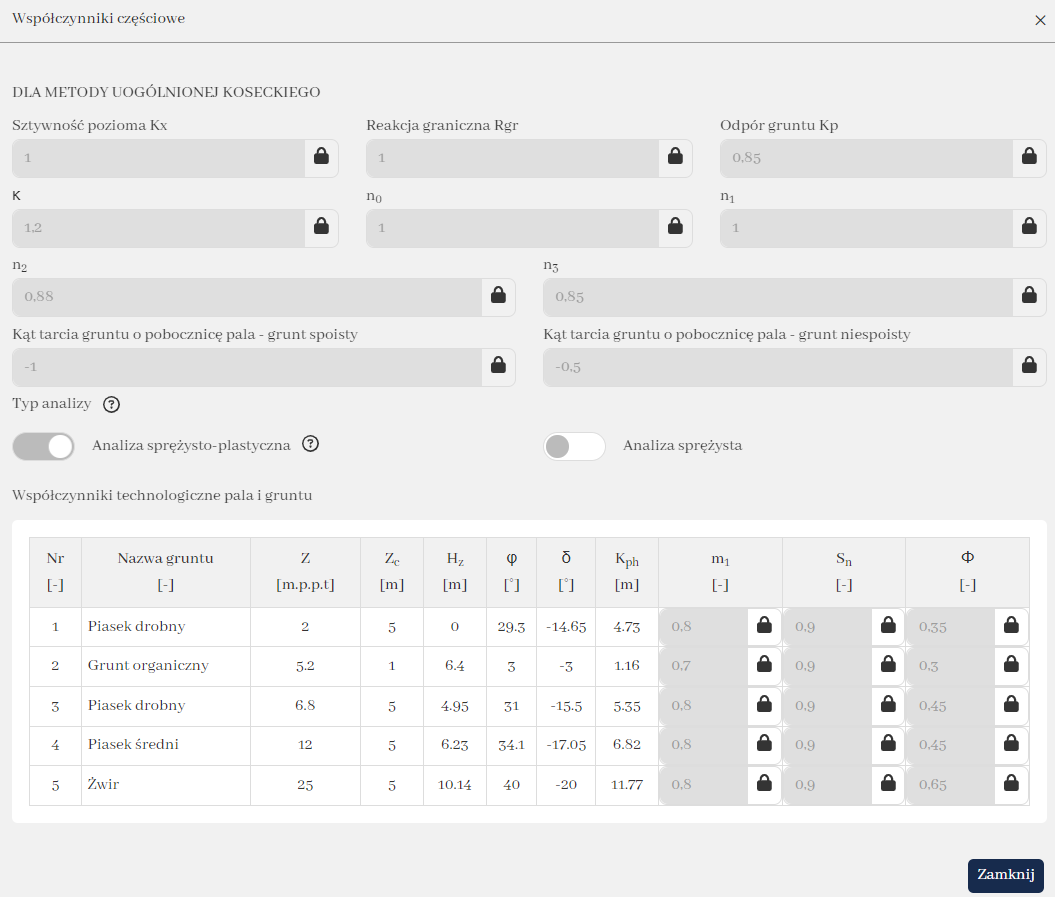This screenshot has height=897, width=1055.
Task: Unlock m1 for Grunt organiczny row
Action: (x=764, y=665)
